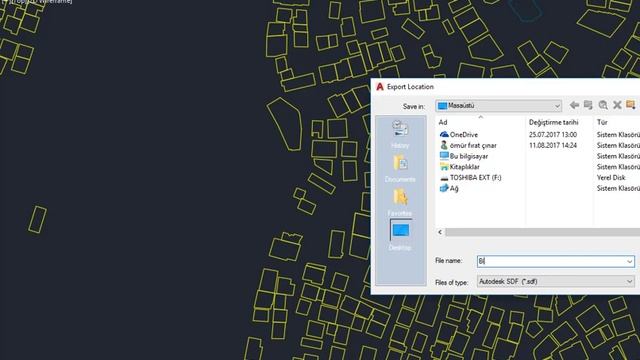Click the Search the Web icon
This screenshot has height=360, width=640.
(603, 105)
